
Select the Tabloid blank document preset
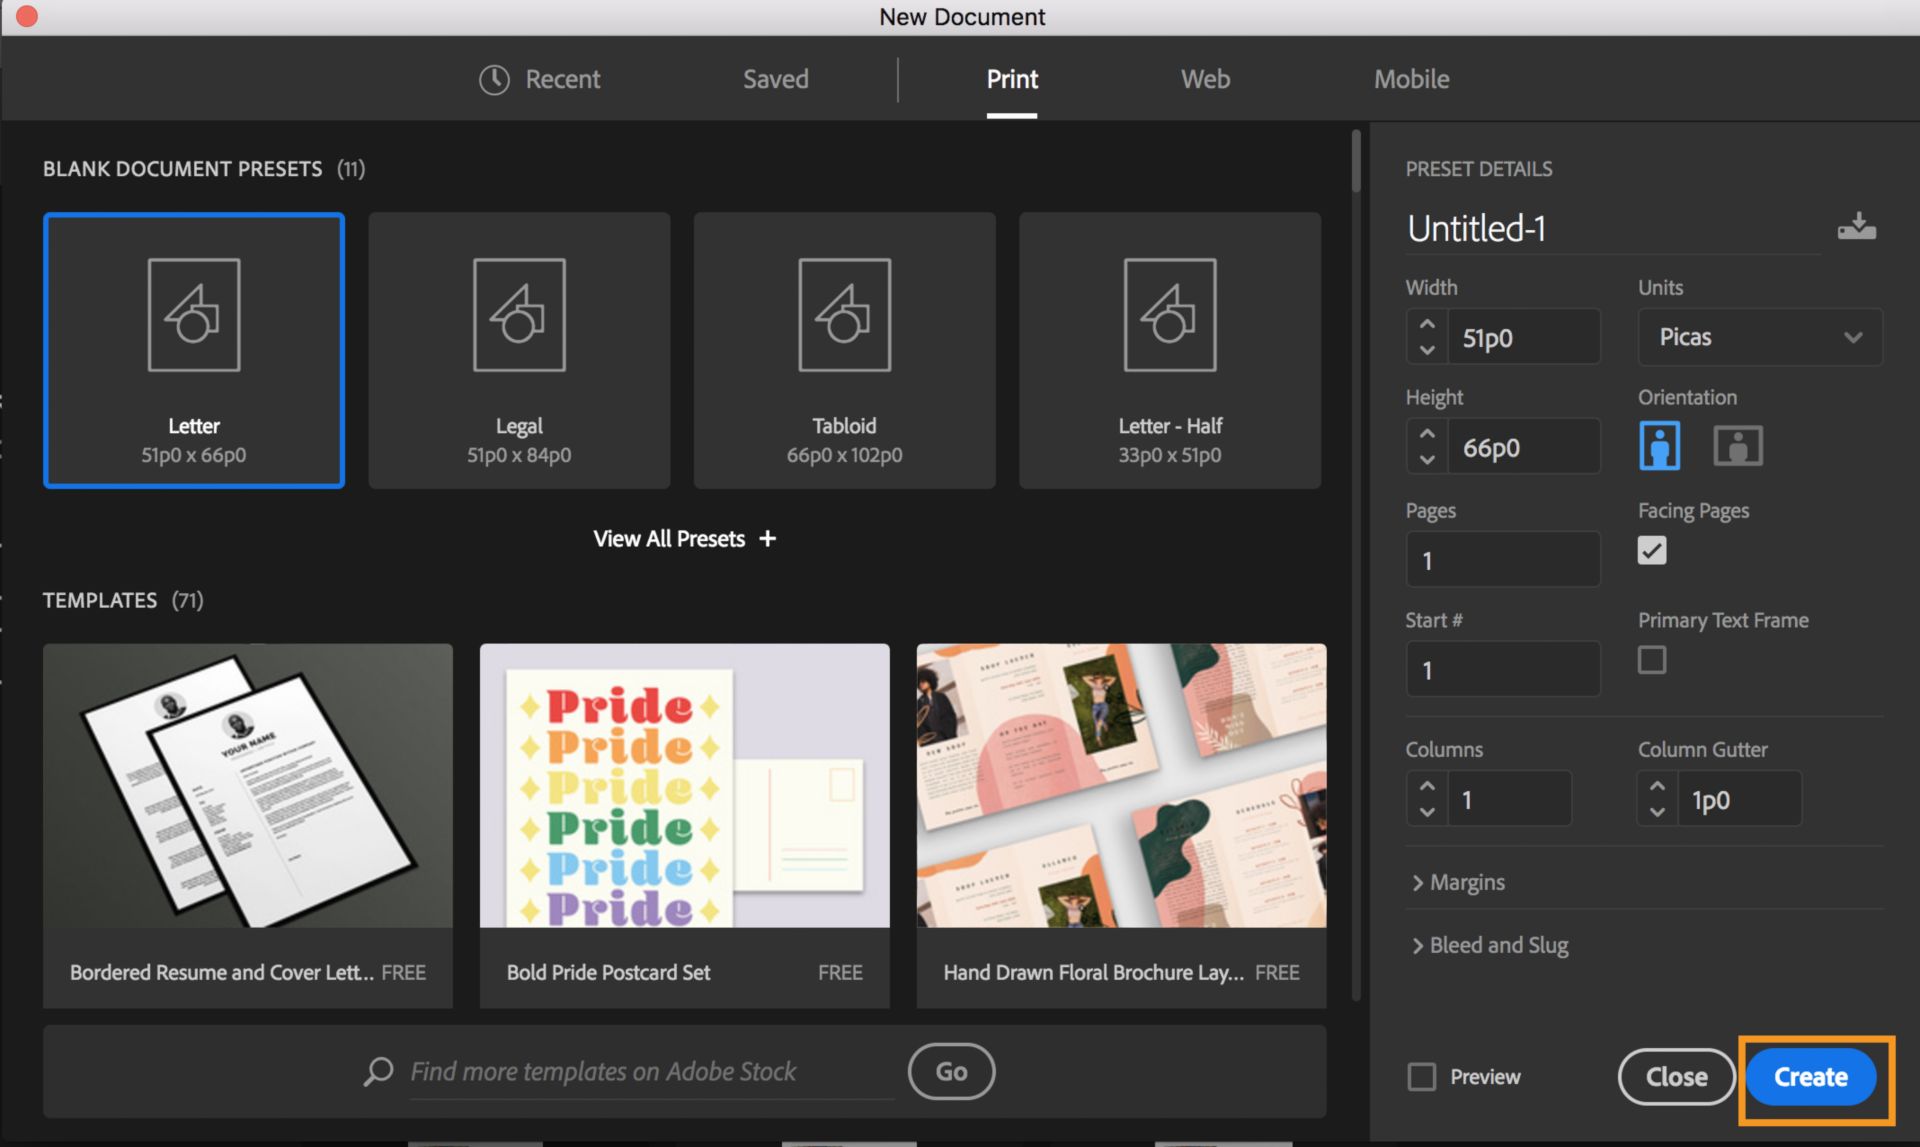click(844, 348)
